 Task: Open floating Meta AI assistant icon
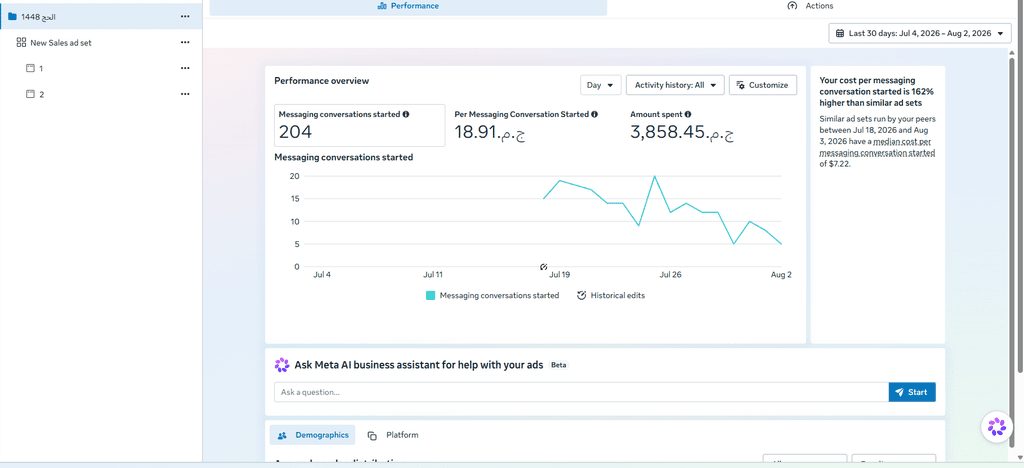point(997,427)
